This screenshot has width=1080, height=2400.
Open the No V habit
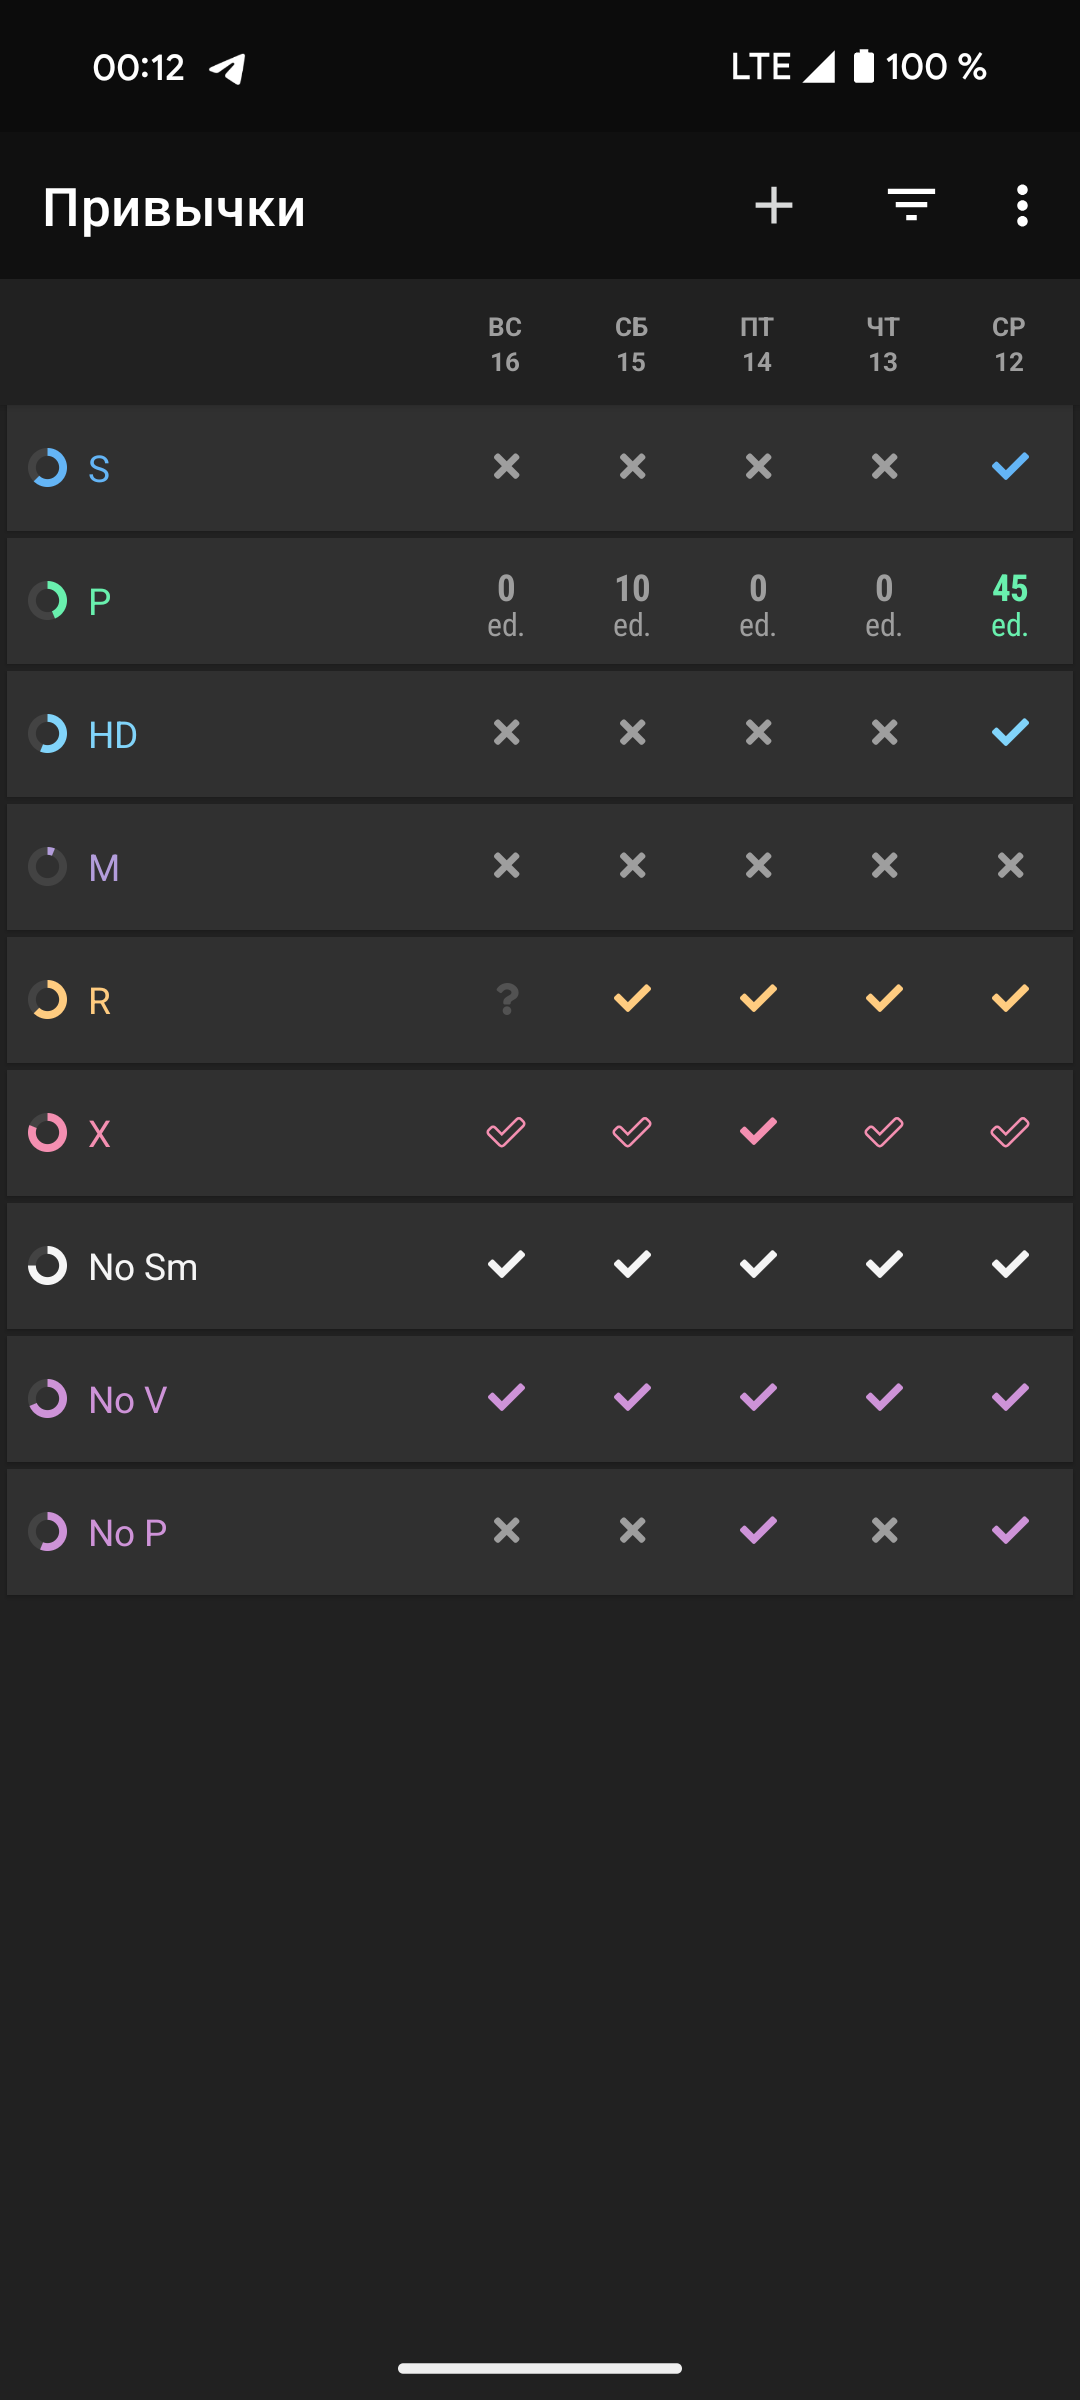(x=128, y=1400)
